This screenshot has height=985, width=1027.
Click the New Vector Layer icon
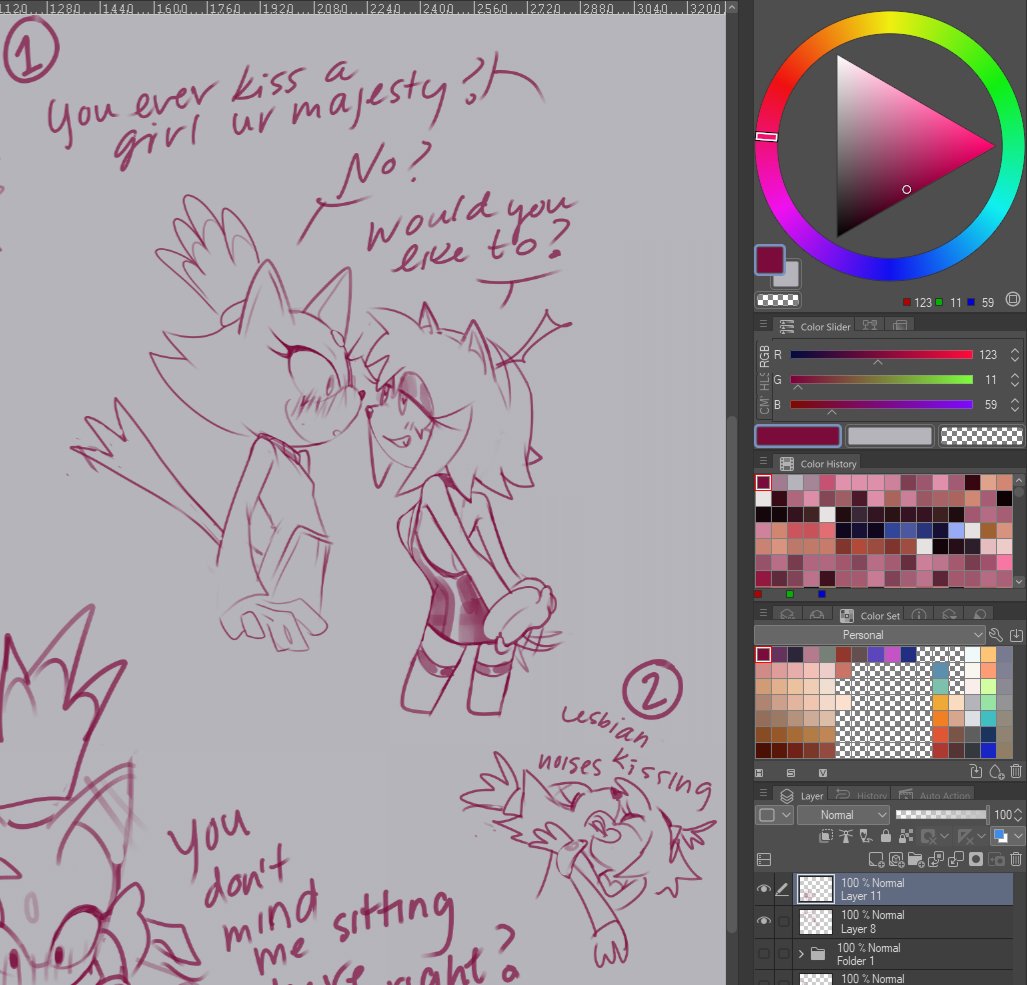coord(896,859)
